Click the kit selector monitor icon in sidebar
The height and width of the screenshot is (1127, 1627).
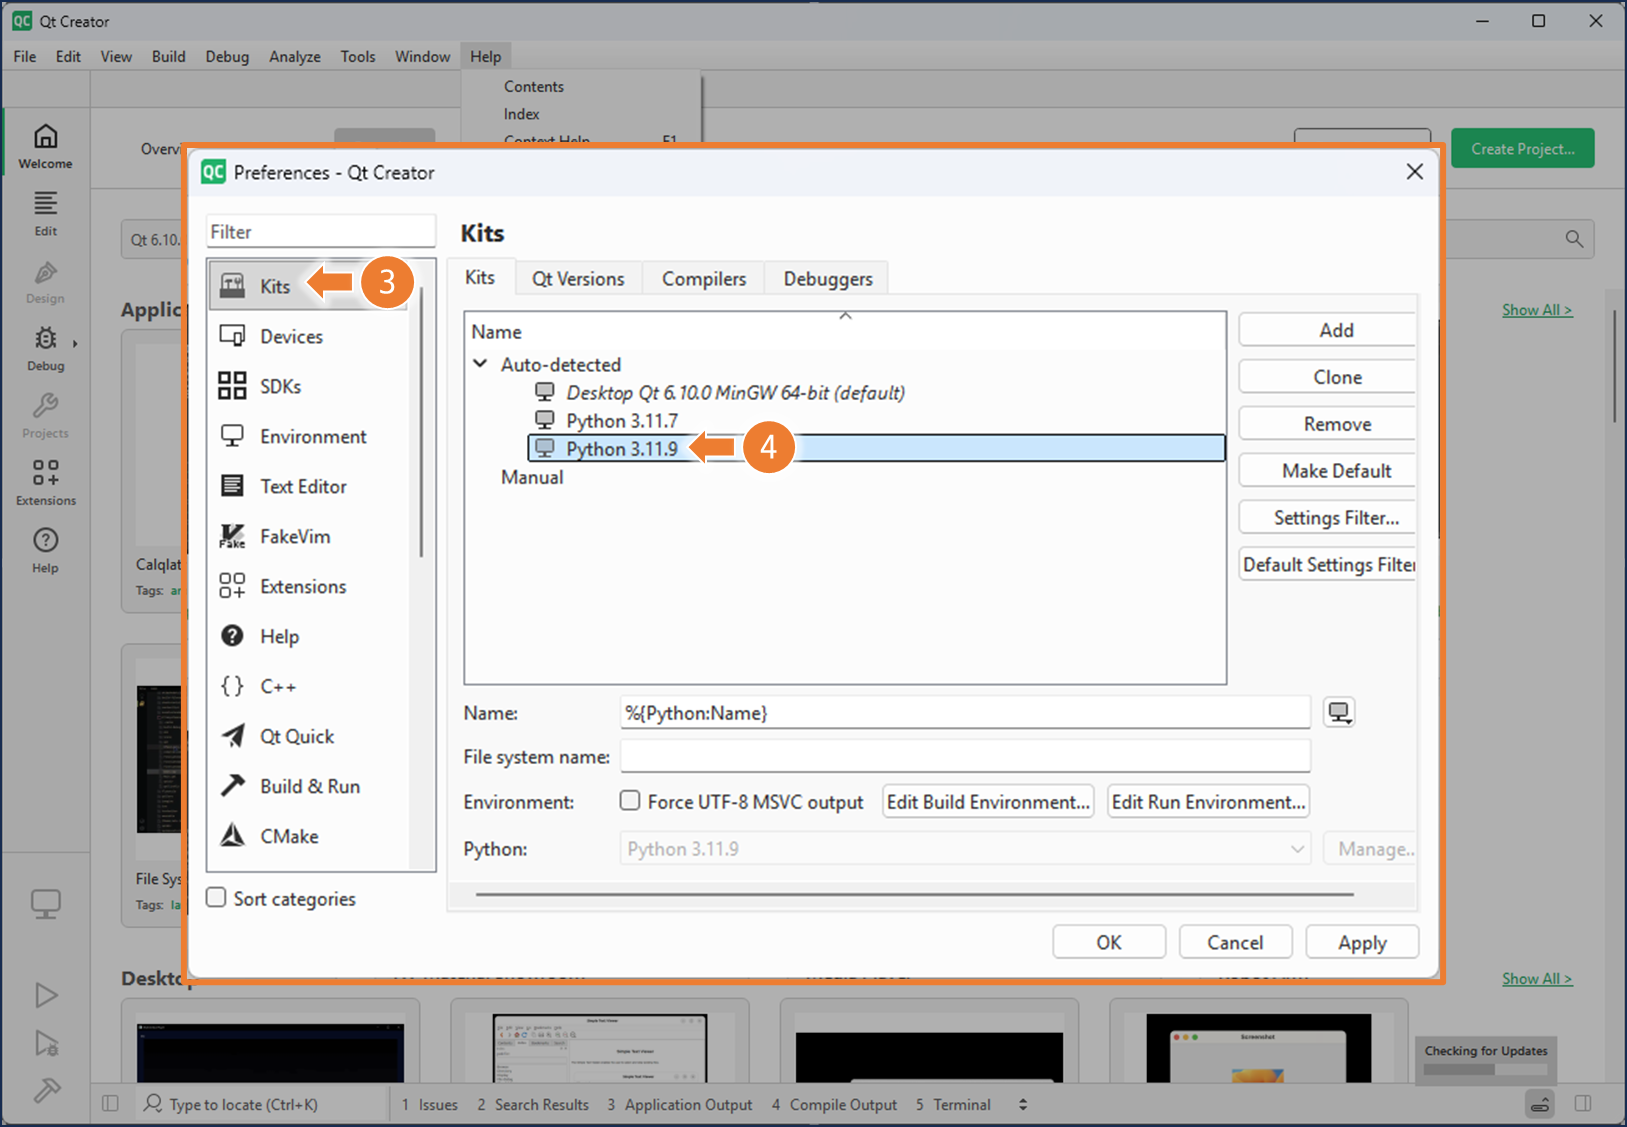pyautogui.click(x=45, y=904)
